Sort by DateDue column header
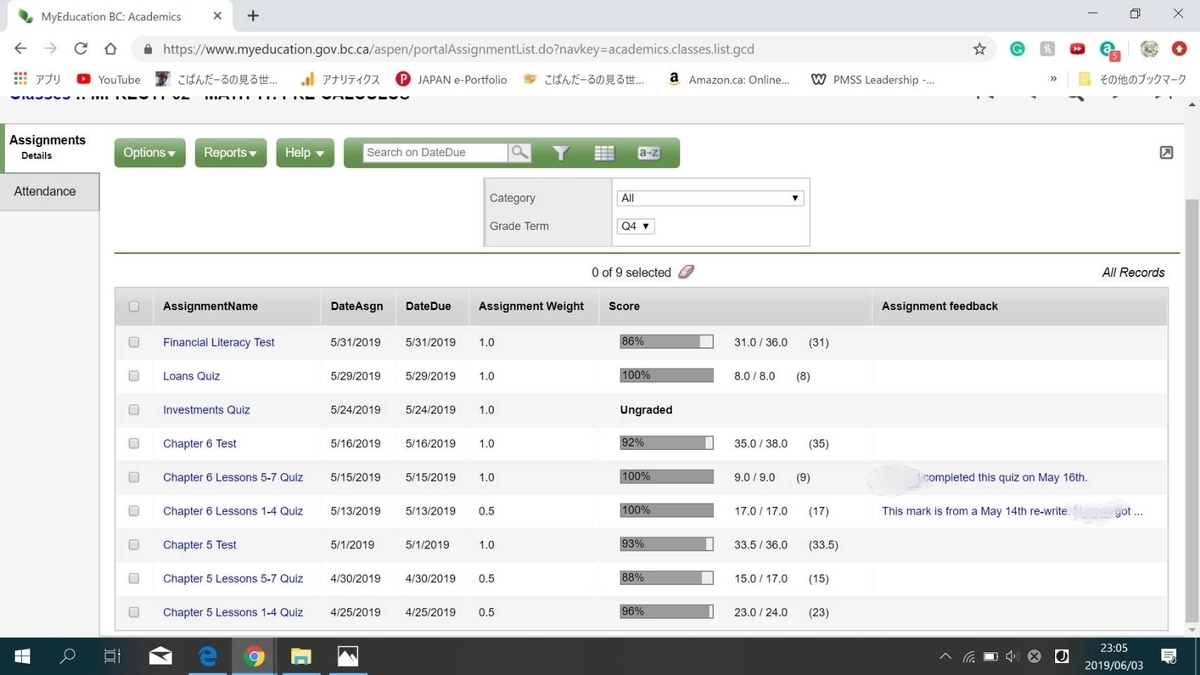The height and width of the screenshot is (675, 1200). coord(428,306)
